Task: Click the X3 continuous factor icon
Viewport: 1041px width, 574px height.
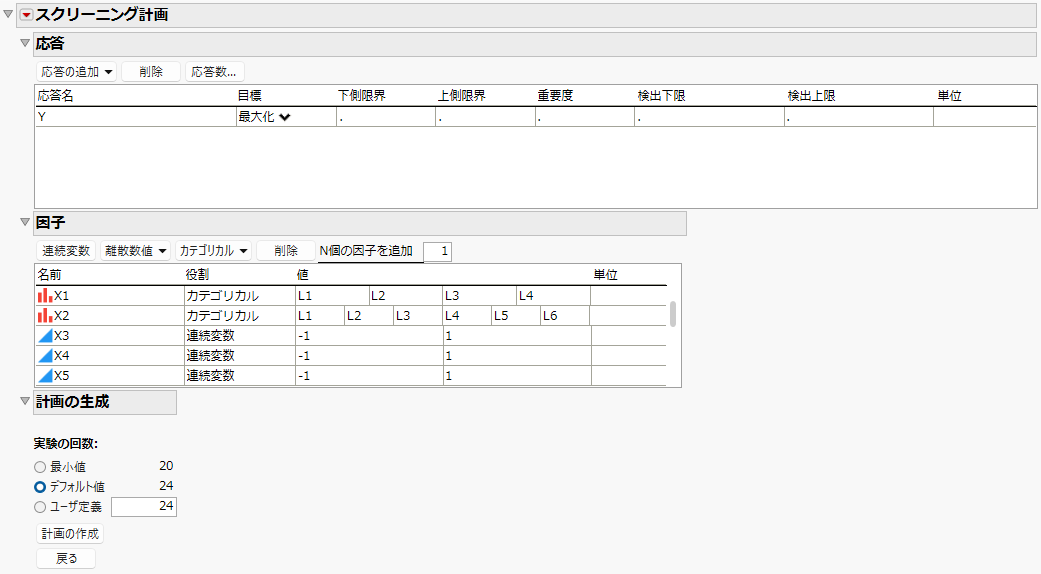Action: [44, 336]
